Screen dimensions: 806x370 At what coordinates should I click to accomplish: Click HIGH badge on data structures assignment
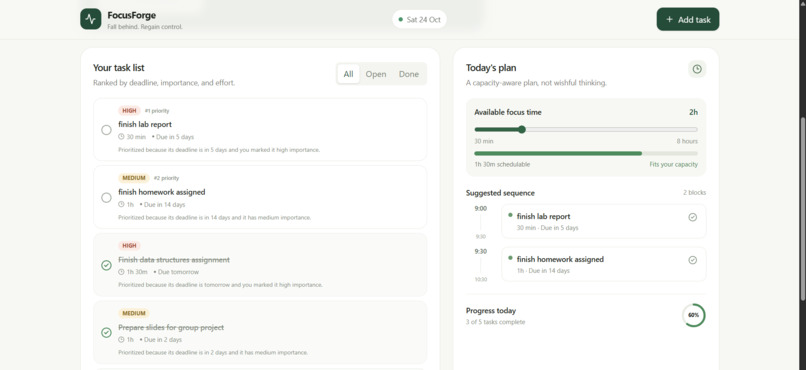129,246
